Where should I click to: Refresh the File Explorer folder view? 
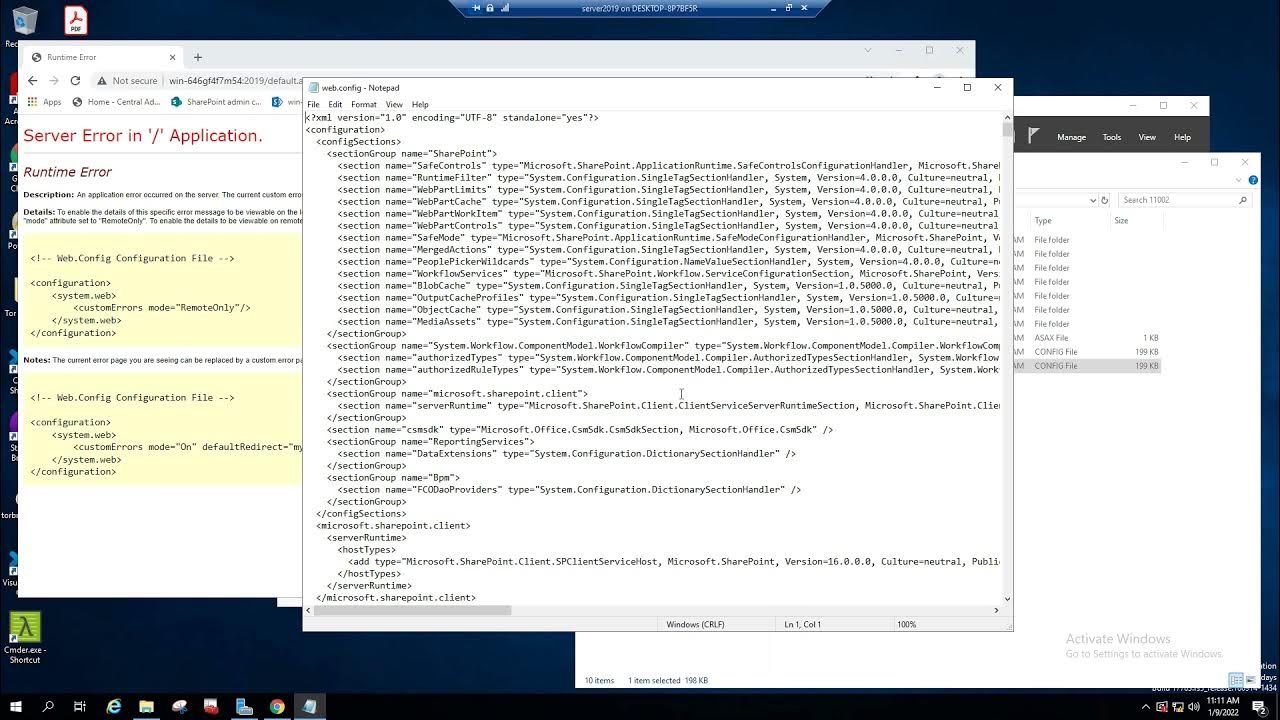tap(1105, 200)
